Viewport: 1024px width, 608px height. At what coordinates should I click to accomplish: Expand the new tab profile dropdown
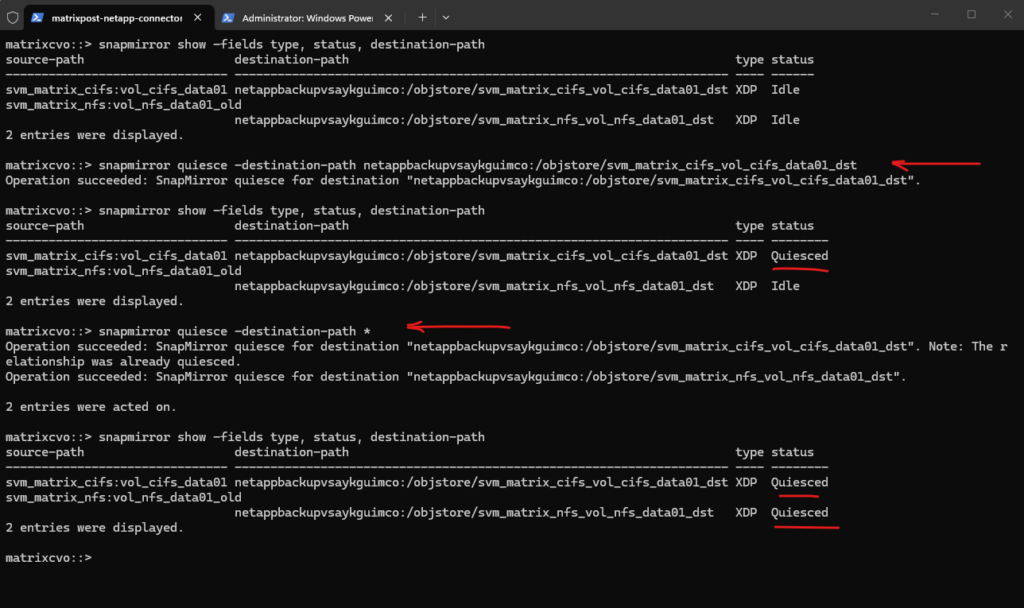click(446, 17)
